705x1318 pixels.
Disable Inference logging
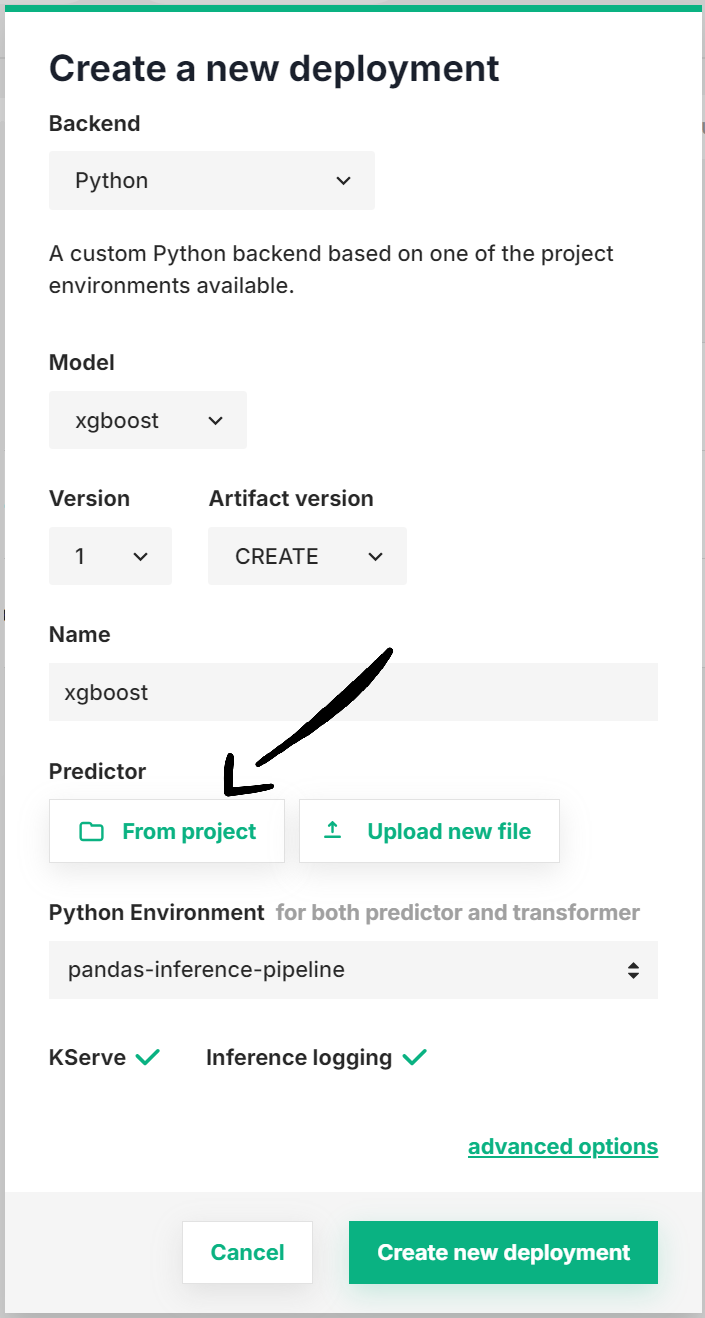click(416, 1056)
